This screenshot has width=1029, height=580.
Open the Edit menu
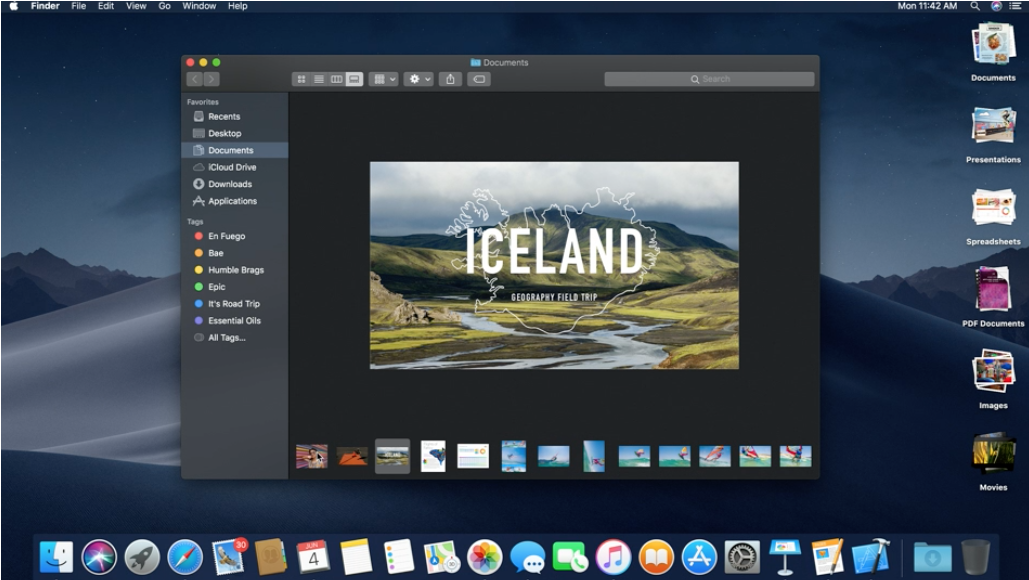[x=106, y=6]
